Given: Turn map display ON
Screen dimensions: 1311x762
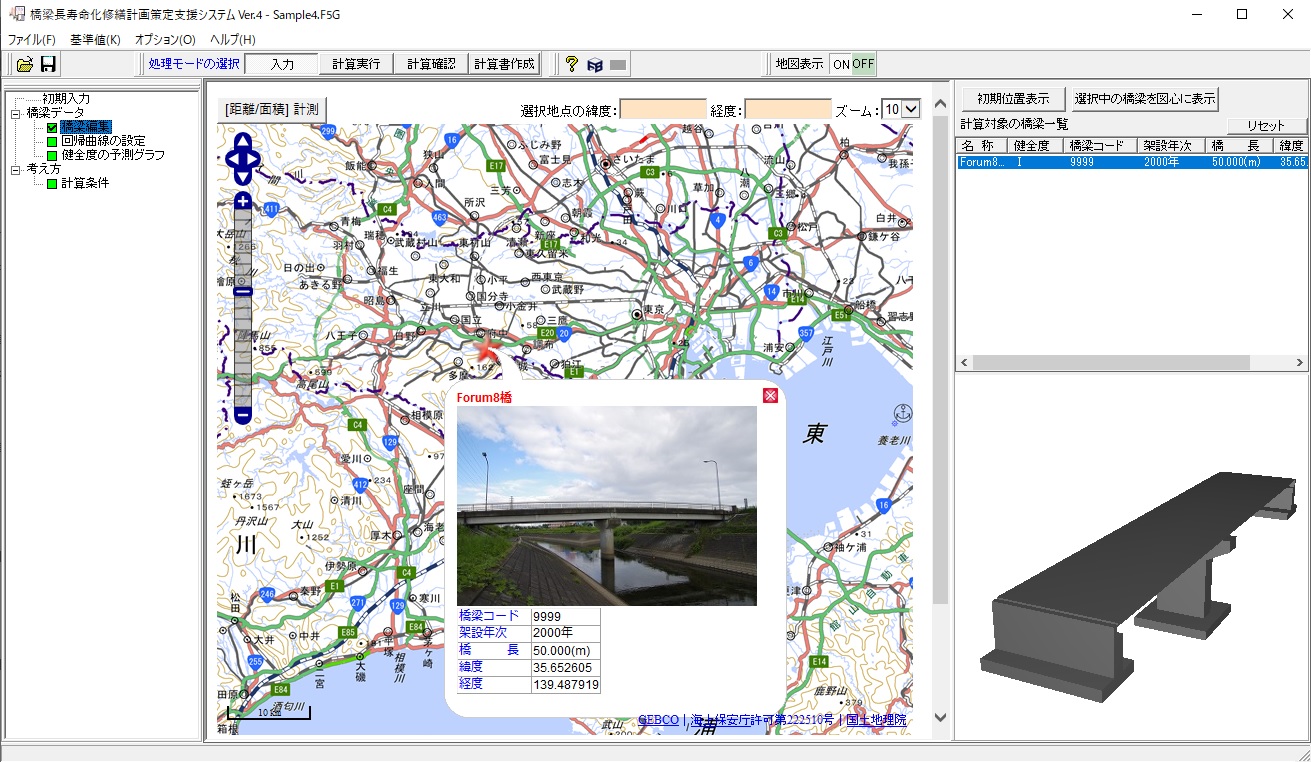Looking at the screenshot, I should (841, 64).
